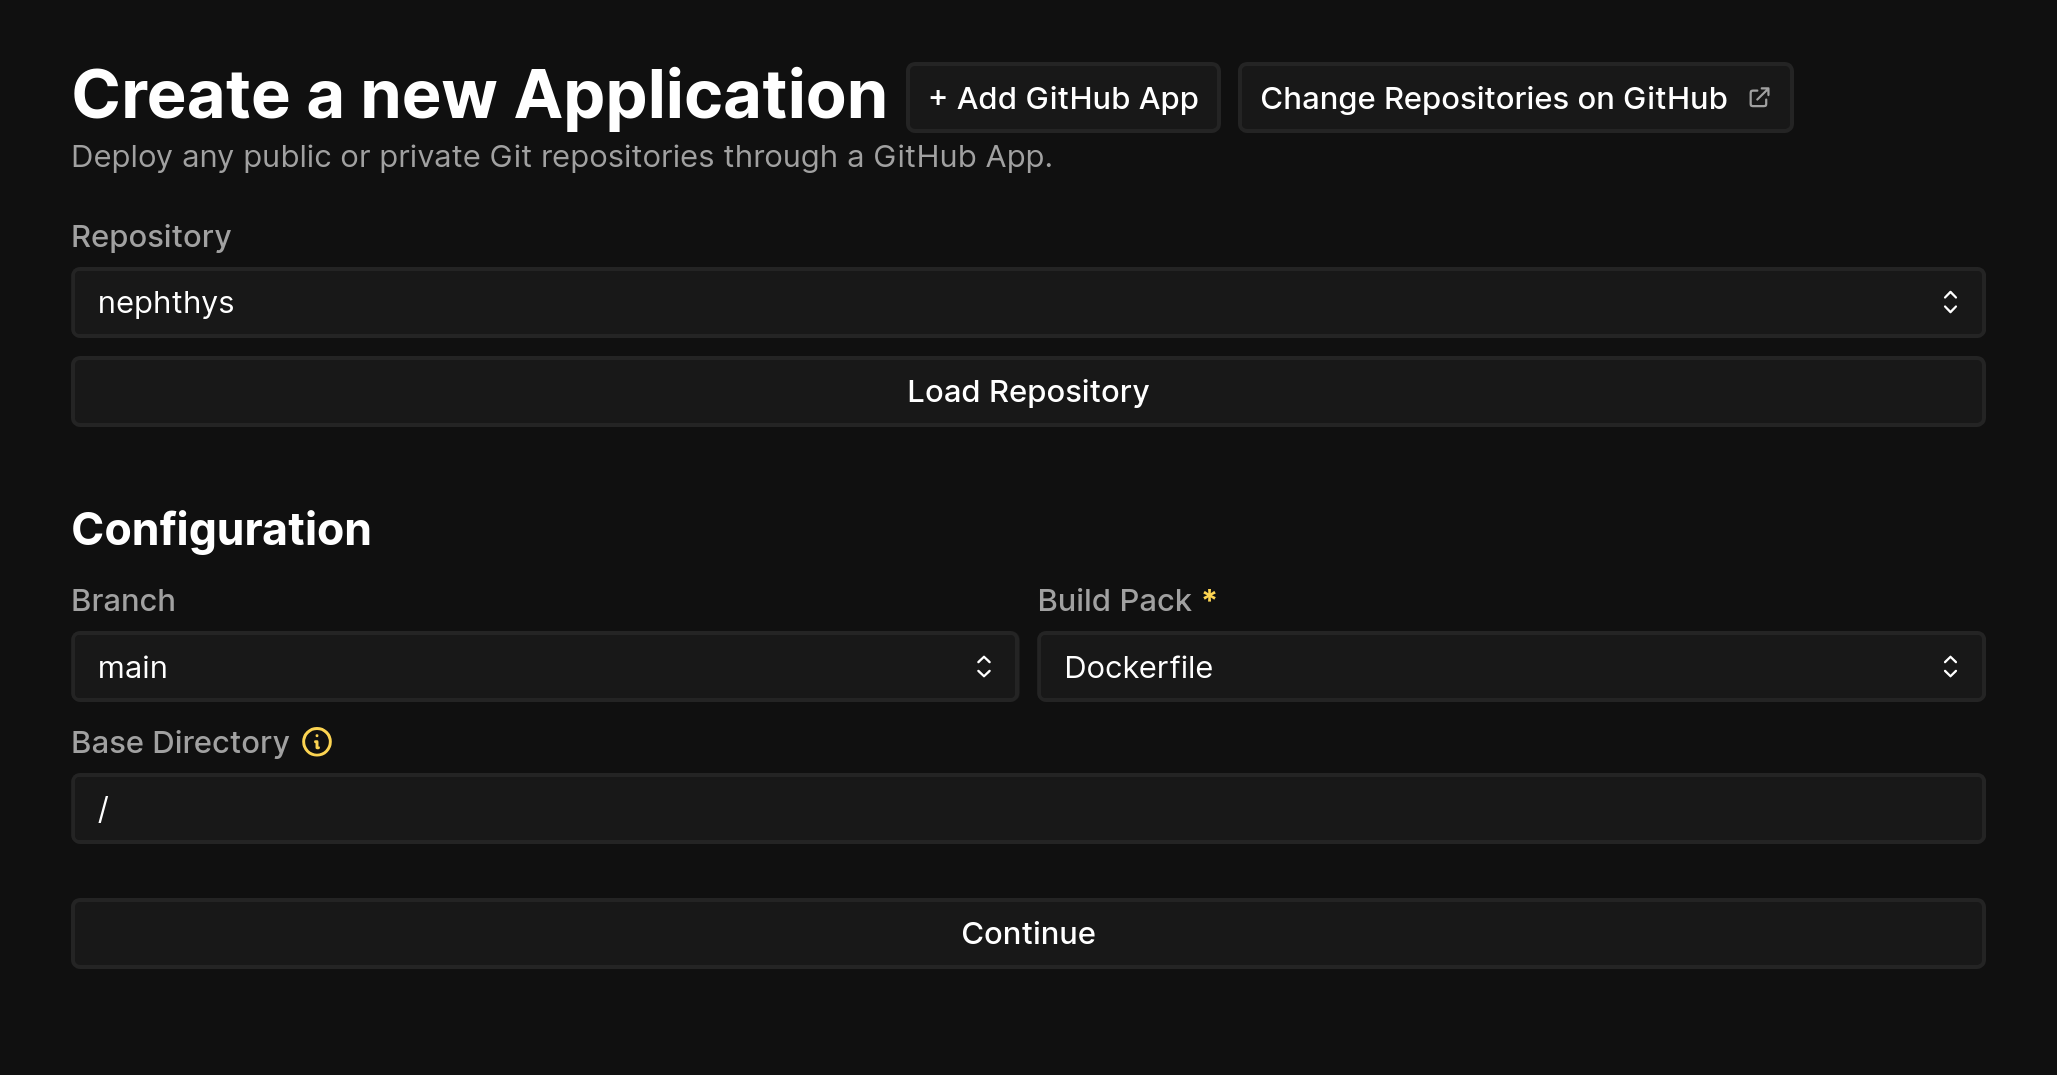Click the Configuration section heading
This screenshot has width=2057, height=1075.
pos(221,529)
